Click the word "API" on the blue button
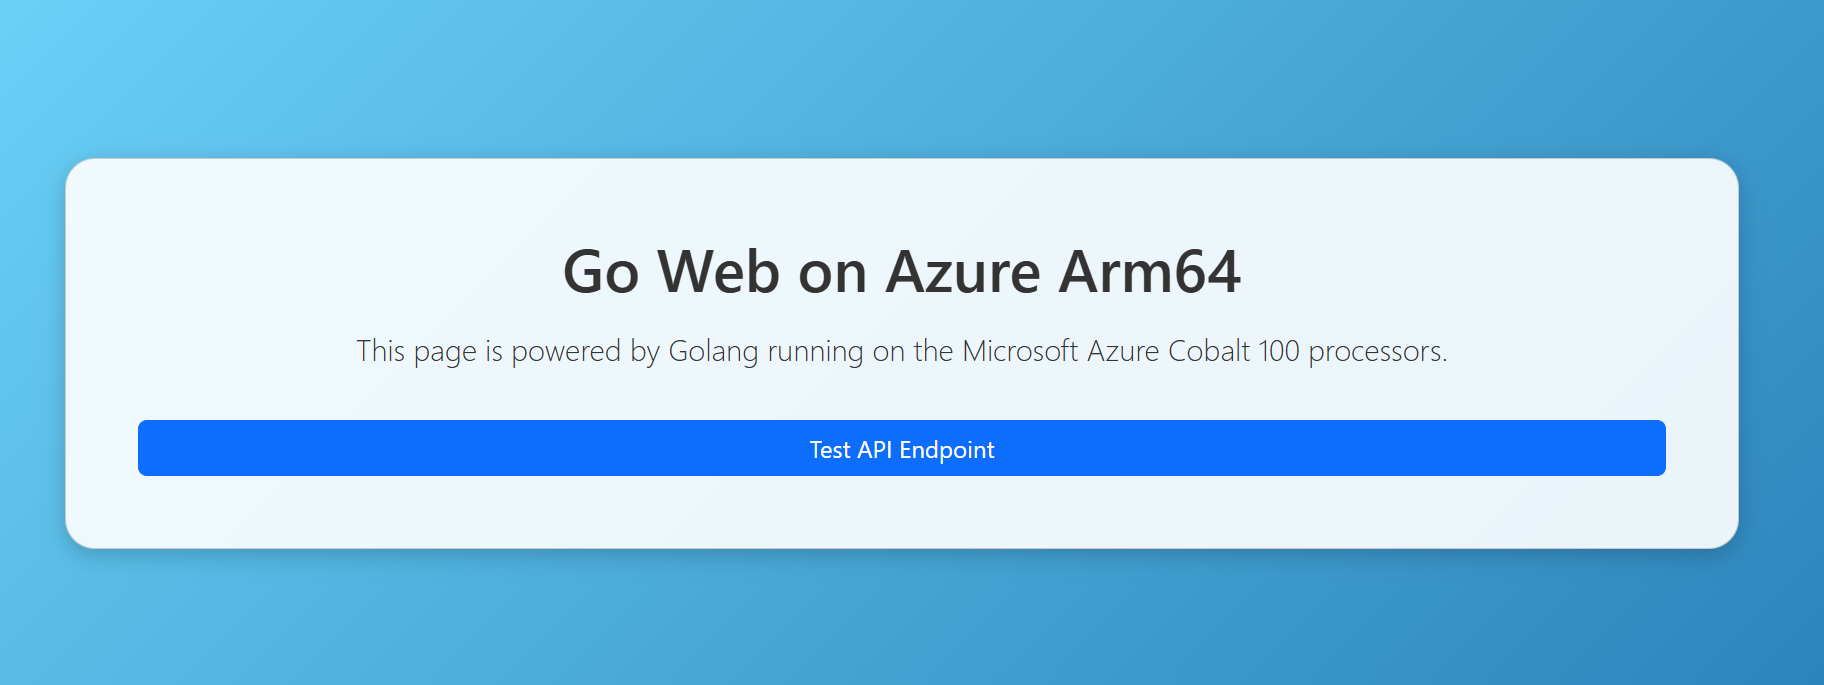The height and width of the screenshot is (685, 1824). tap(875, 450)
